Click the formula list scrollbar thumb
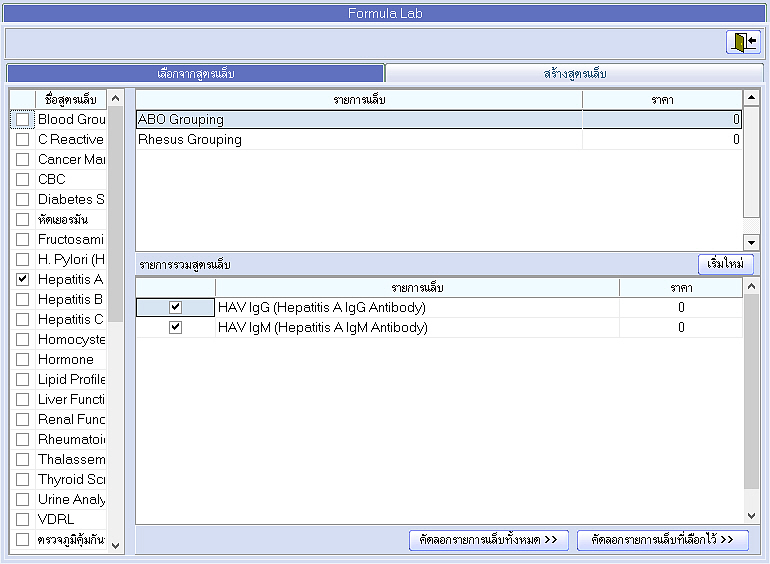Viewport: 770px width, 564px height. (x=116, y=214)
